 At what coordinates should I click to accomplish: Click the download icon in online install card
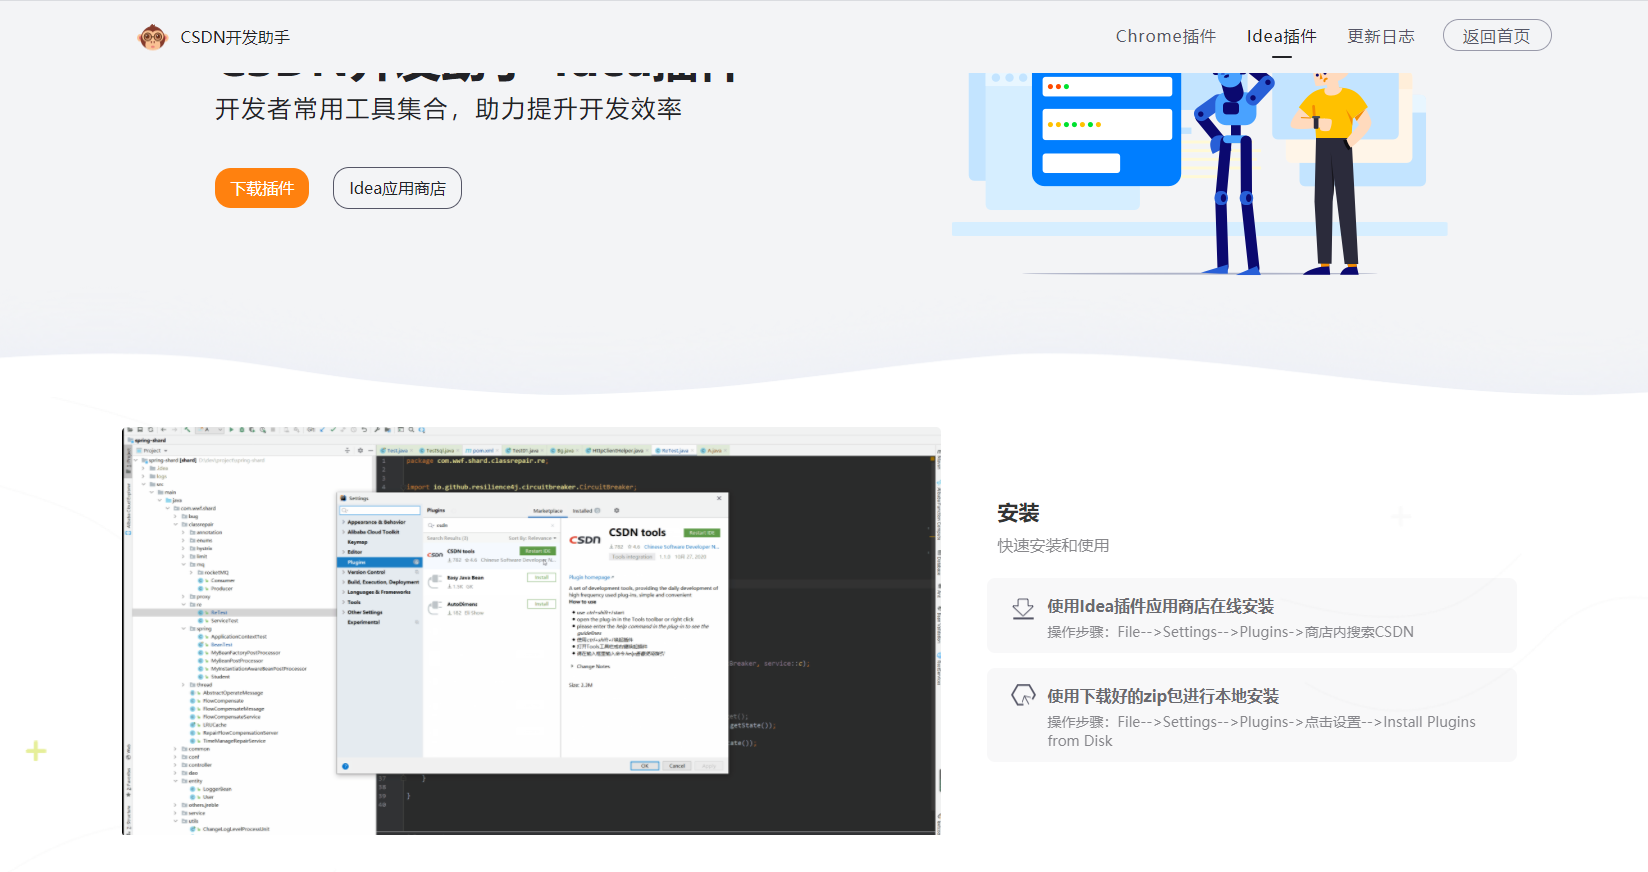click(x=1023, y=608)
